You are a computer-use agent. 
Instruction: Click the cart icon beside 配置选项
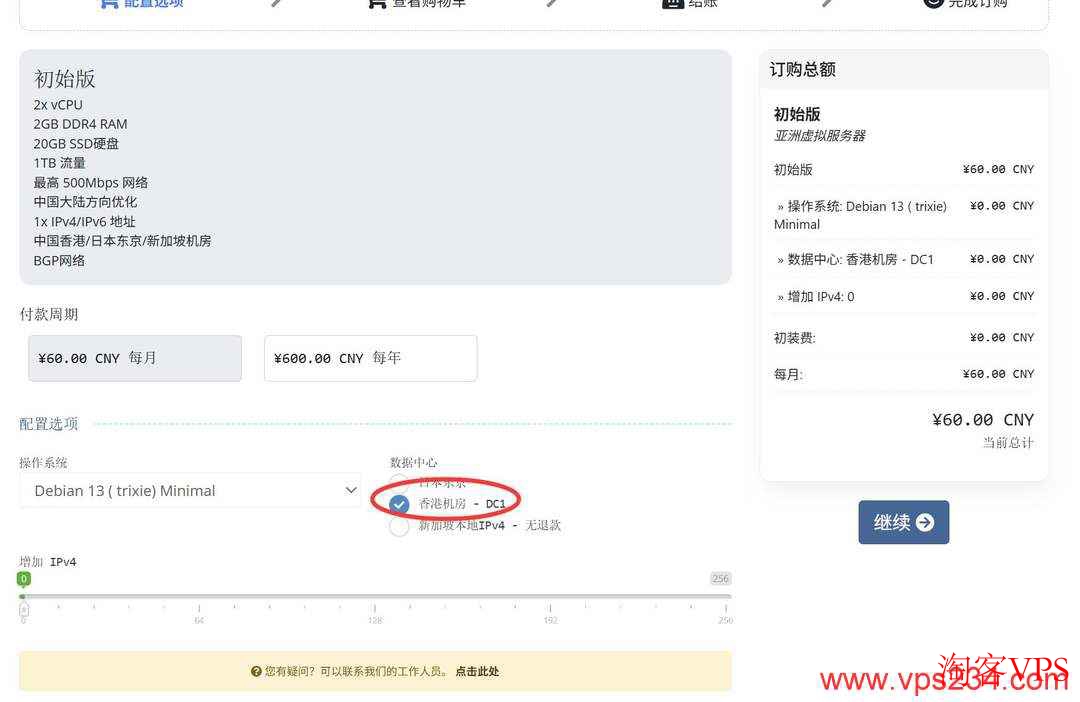[109, 3]
